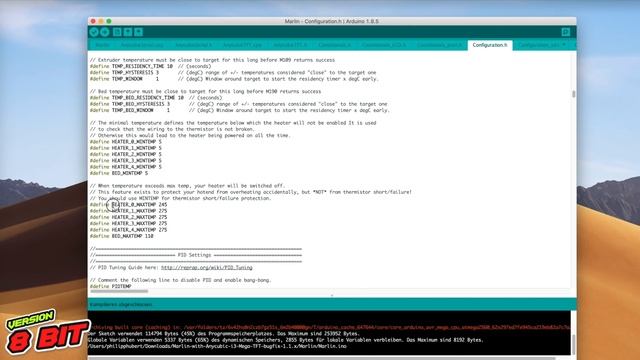Click the HEATER_1_MAXTEMP 275 line
The image size is (640, 360).
point(129,211)
